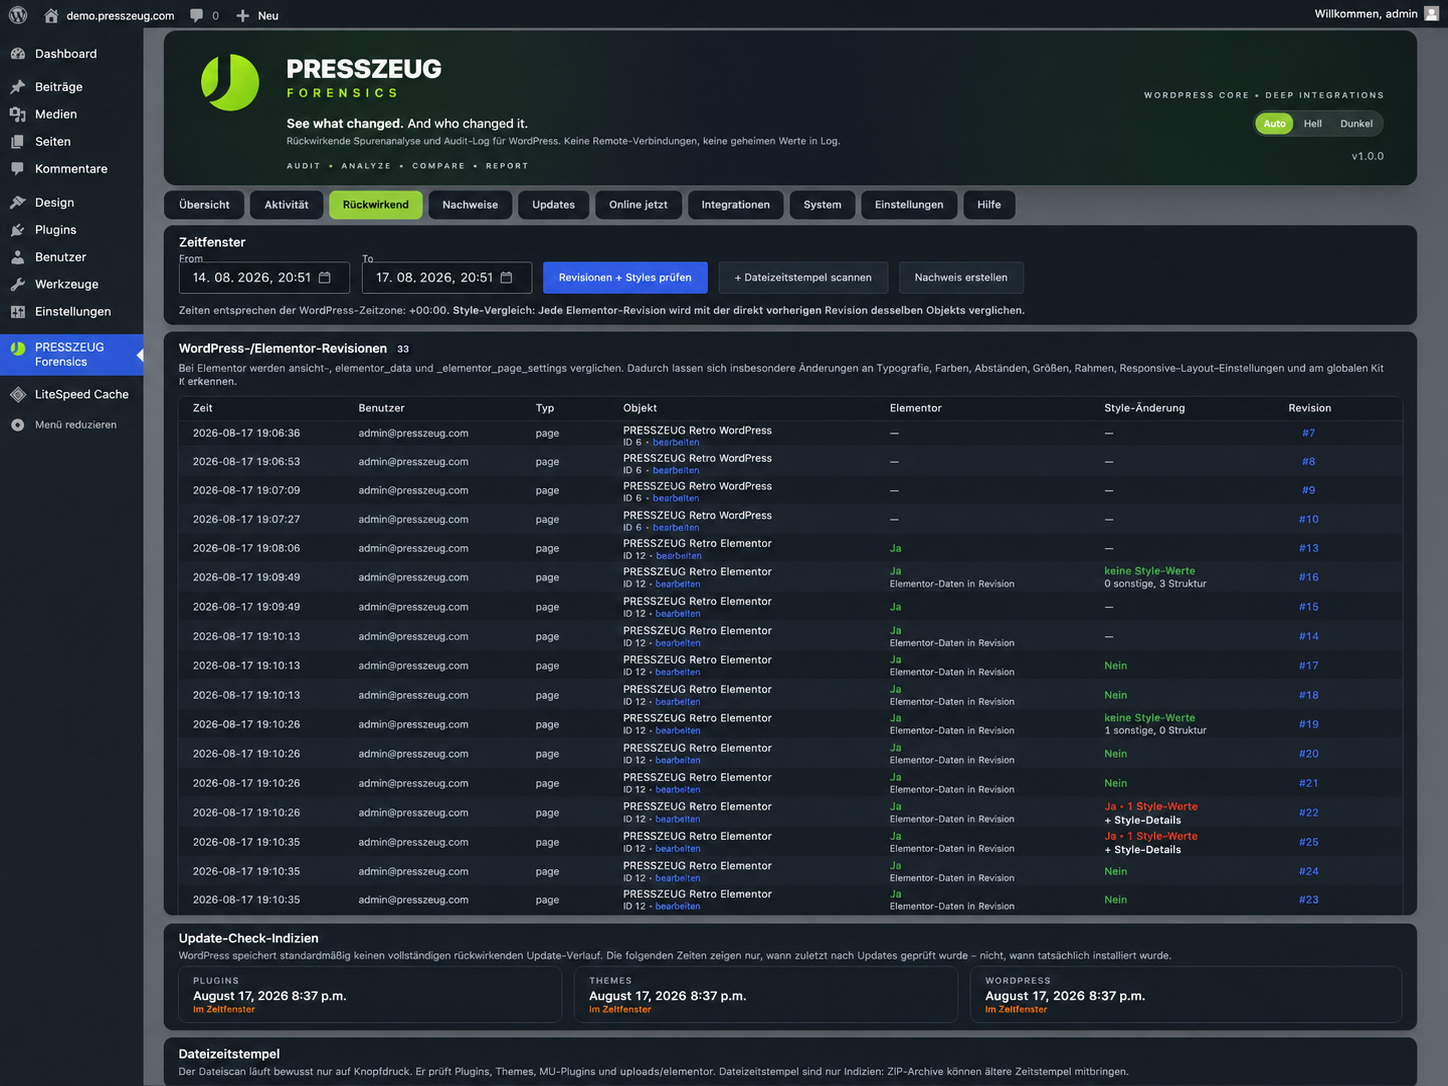The height and width of the screenshot is (1086, 1448).
Task: Open the Aktivität tab
Action: point(286,205)
